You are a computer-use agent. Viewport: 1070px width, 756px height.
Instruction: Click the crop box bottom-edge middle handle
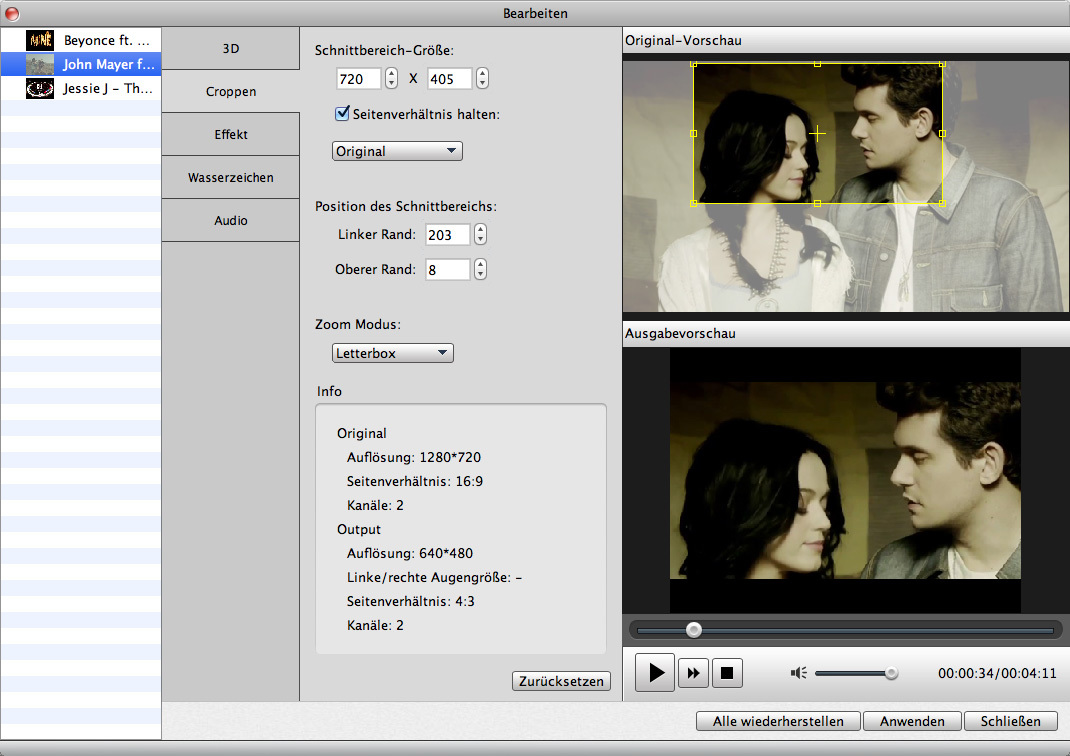[818, 203]
